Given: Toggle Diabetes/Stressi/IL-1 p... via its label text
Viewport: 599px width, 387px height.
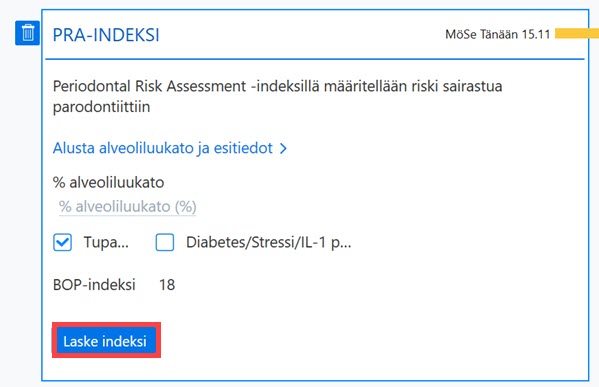Looking at the screenshot, I should (x=268, y=242).
